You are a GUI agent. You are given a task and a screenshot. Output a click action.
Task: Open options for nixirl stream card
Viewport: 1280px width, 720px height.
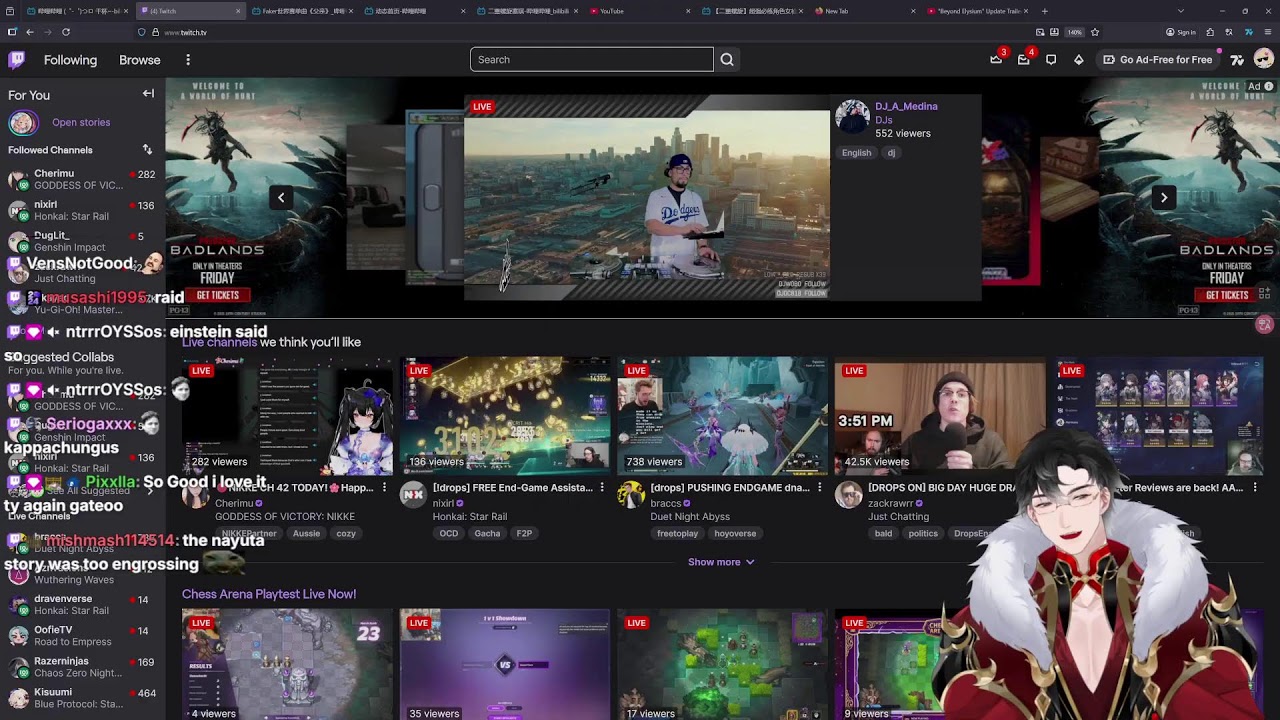602,488
